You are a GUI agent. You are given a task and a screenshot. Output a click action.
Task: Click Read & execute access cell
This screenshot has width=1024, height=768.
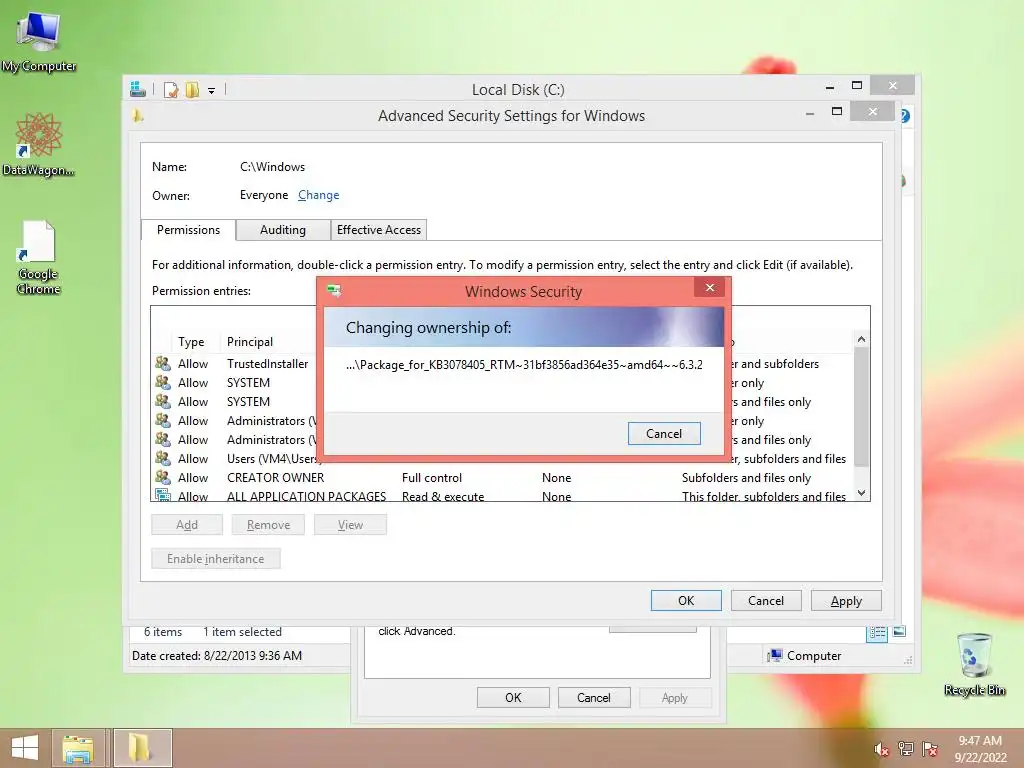pos(443,496)
